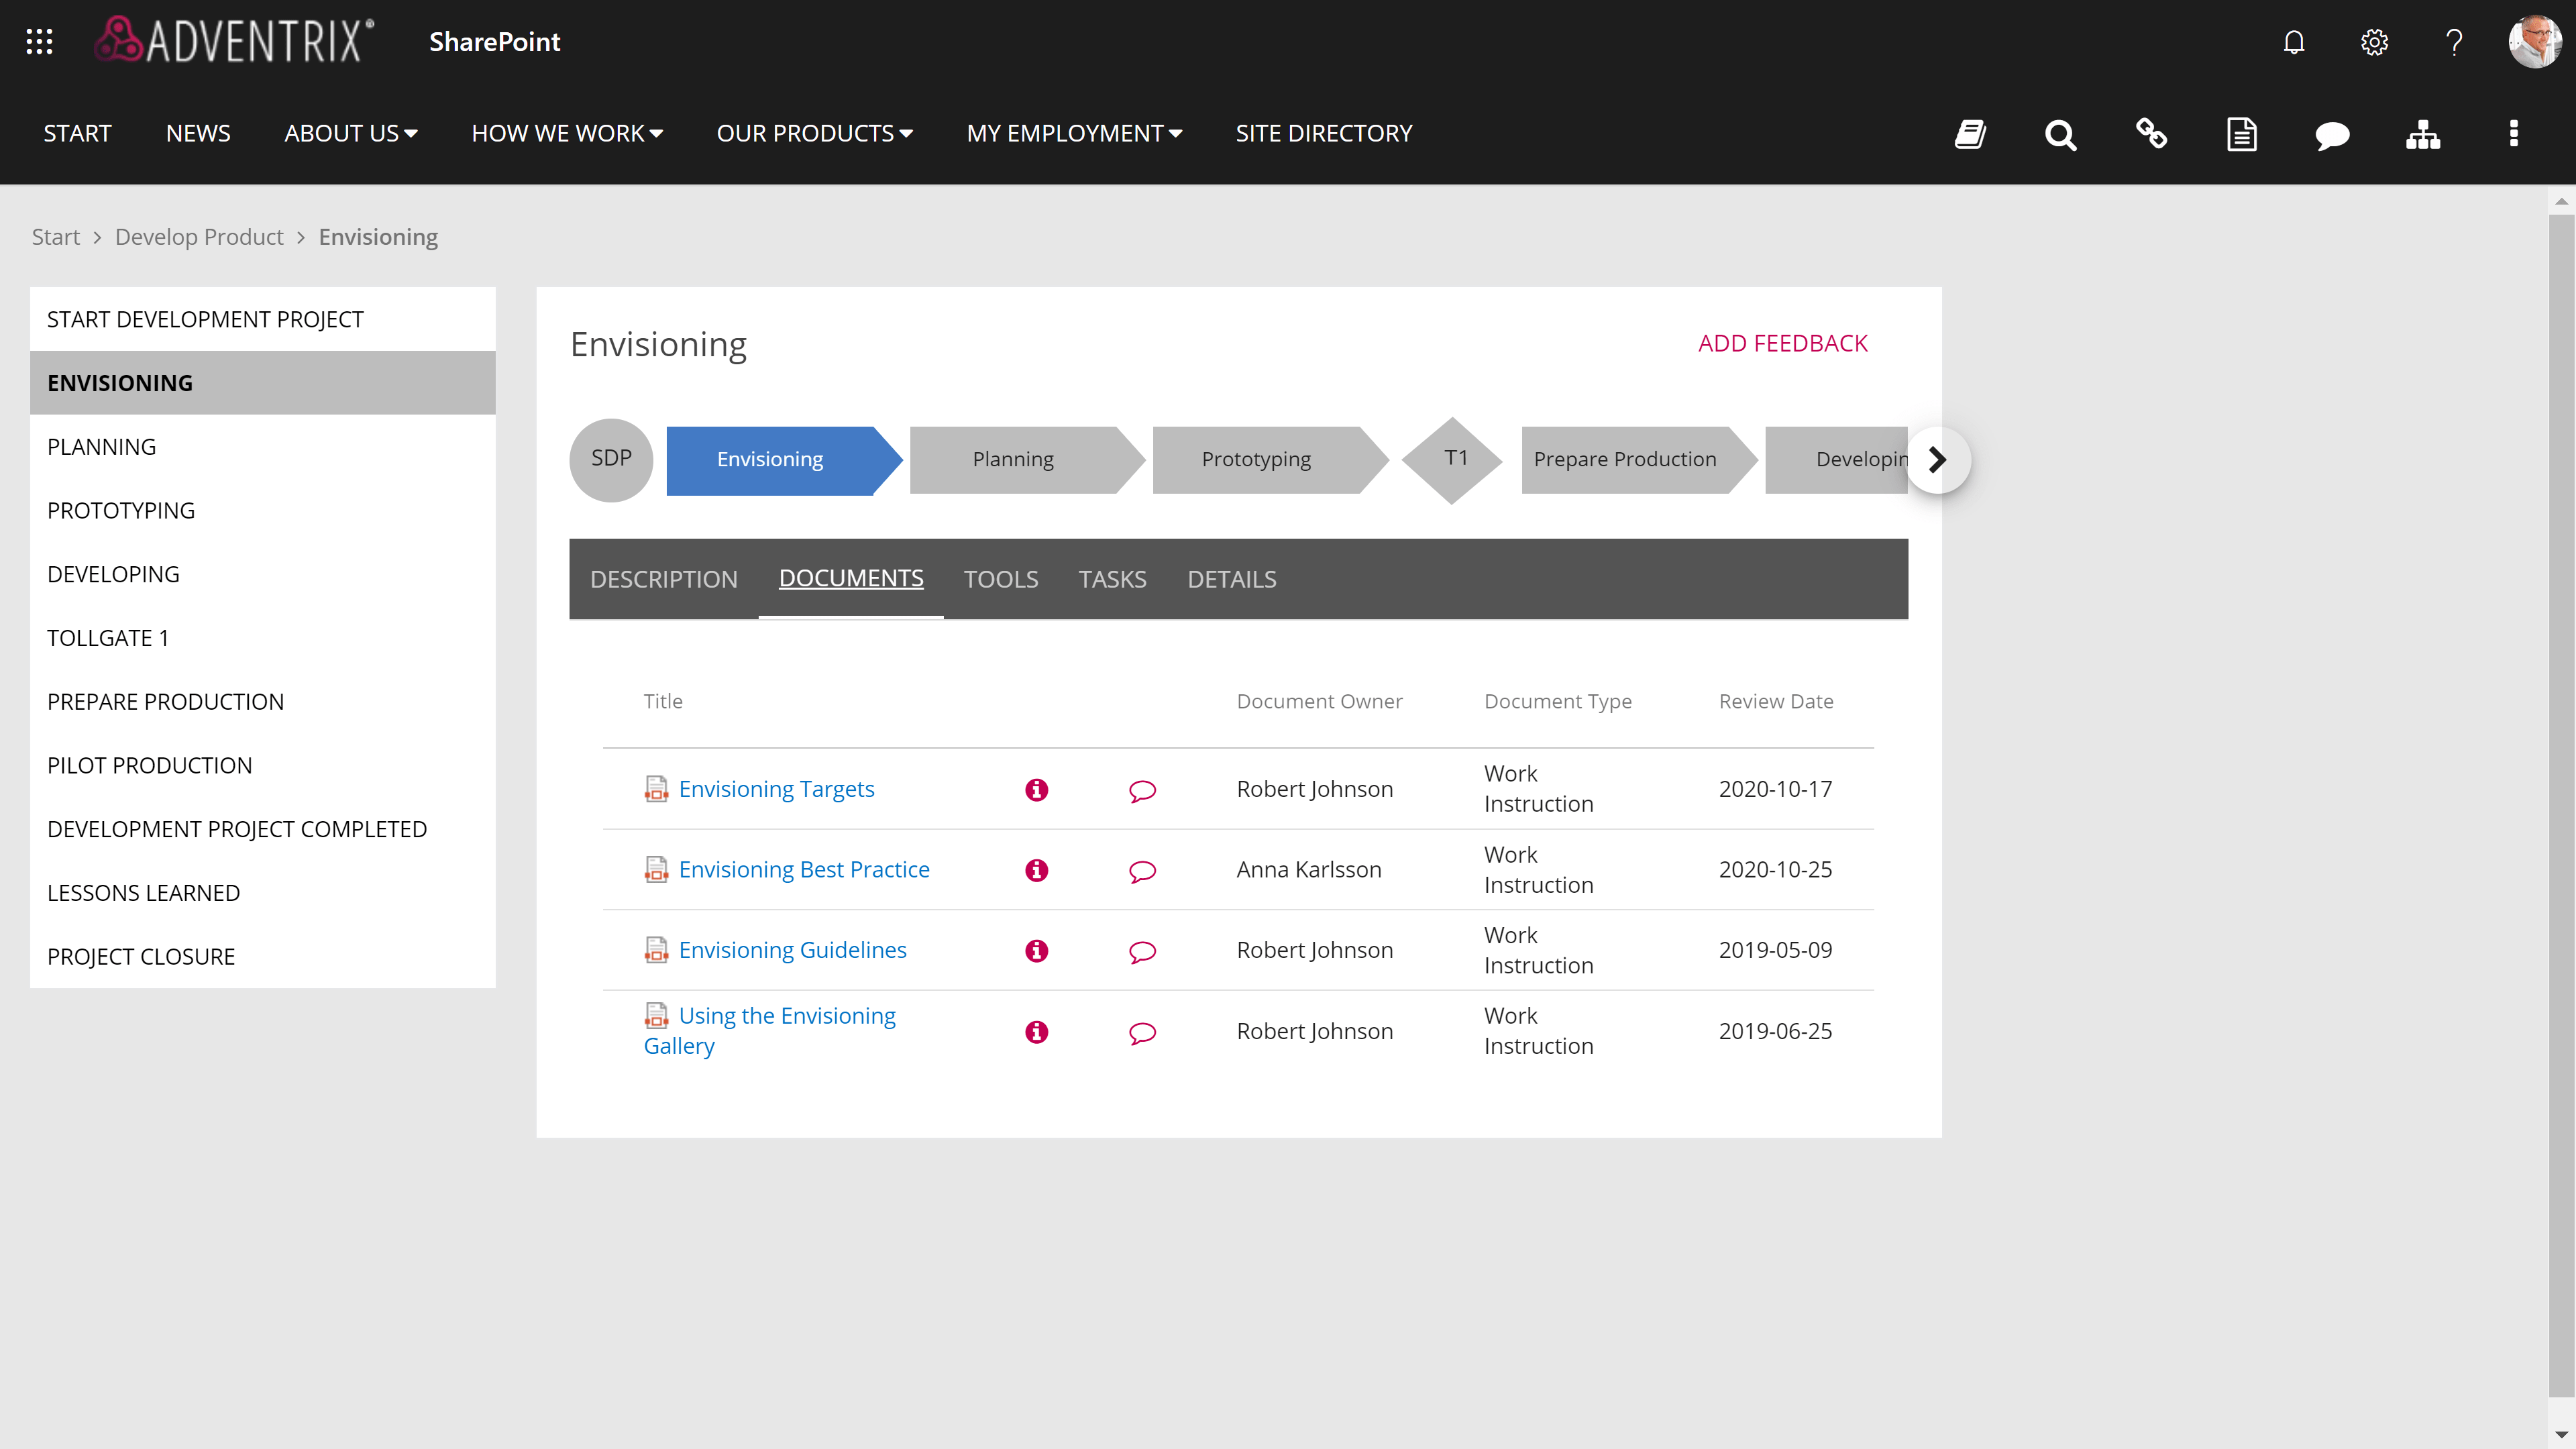This screenshot has height=1449, width=2576.
Task: Open PROTOTYPING in sidebar
Action: pyautogui.click(x=263, y=510)
